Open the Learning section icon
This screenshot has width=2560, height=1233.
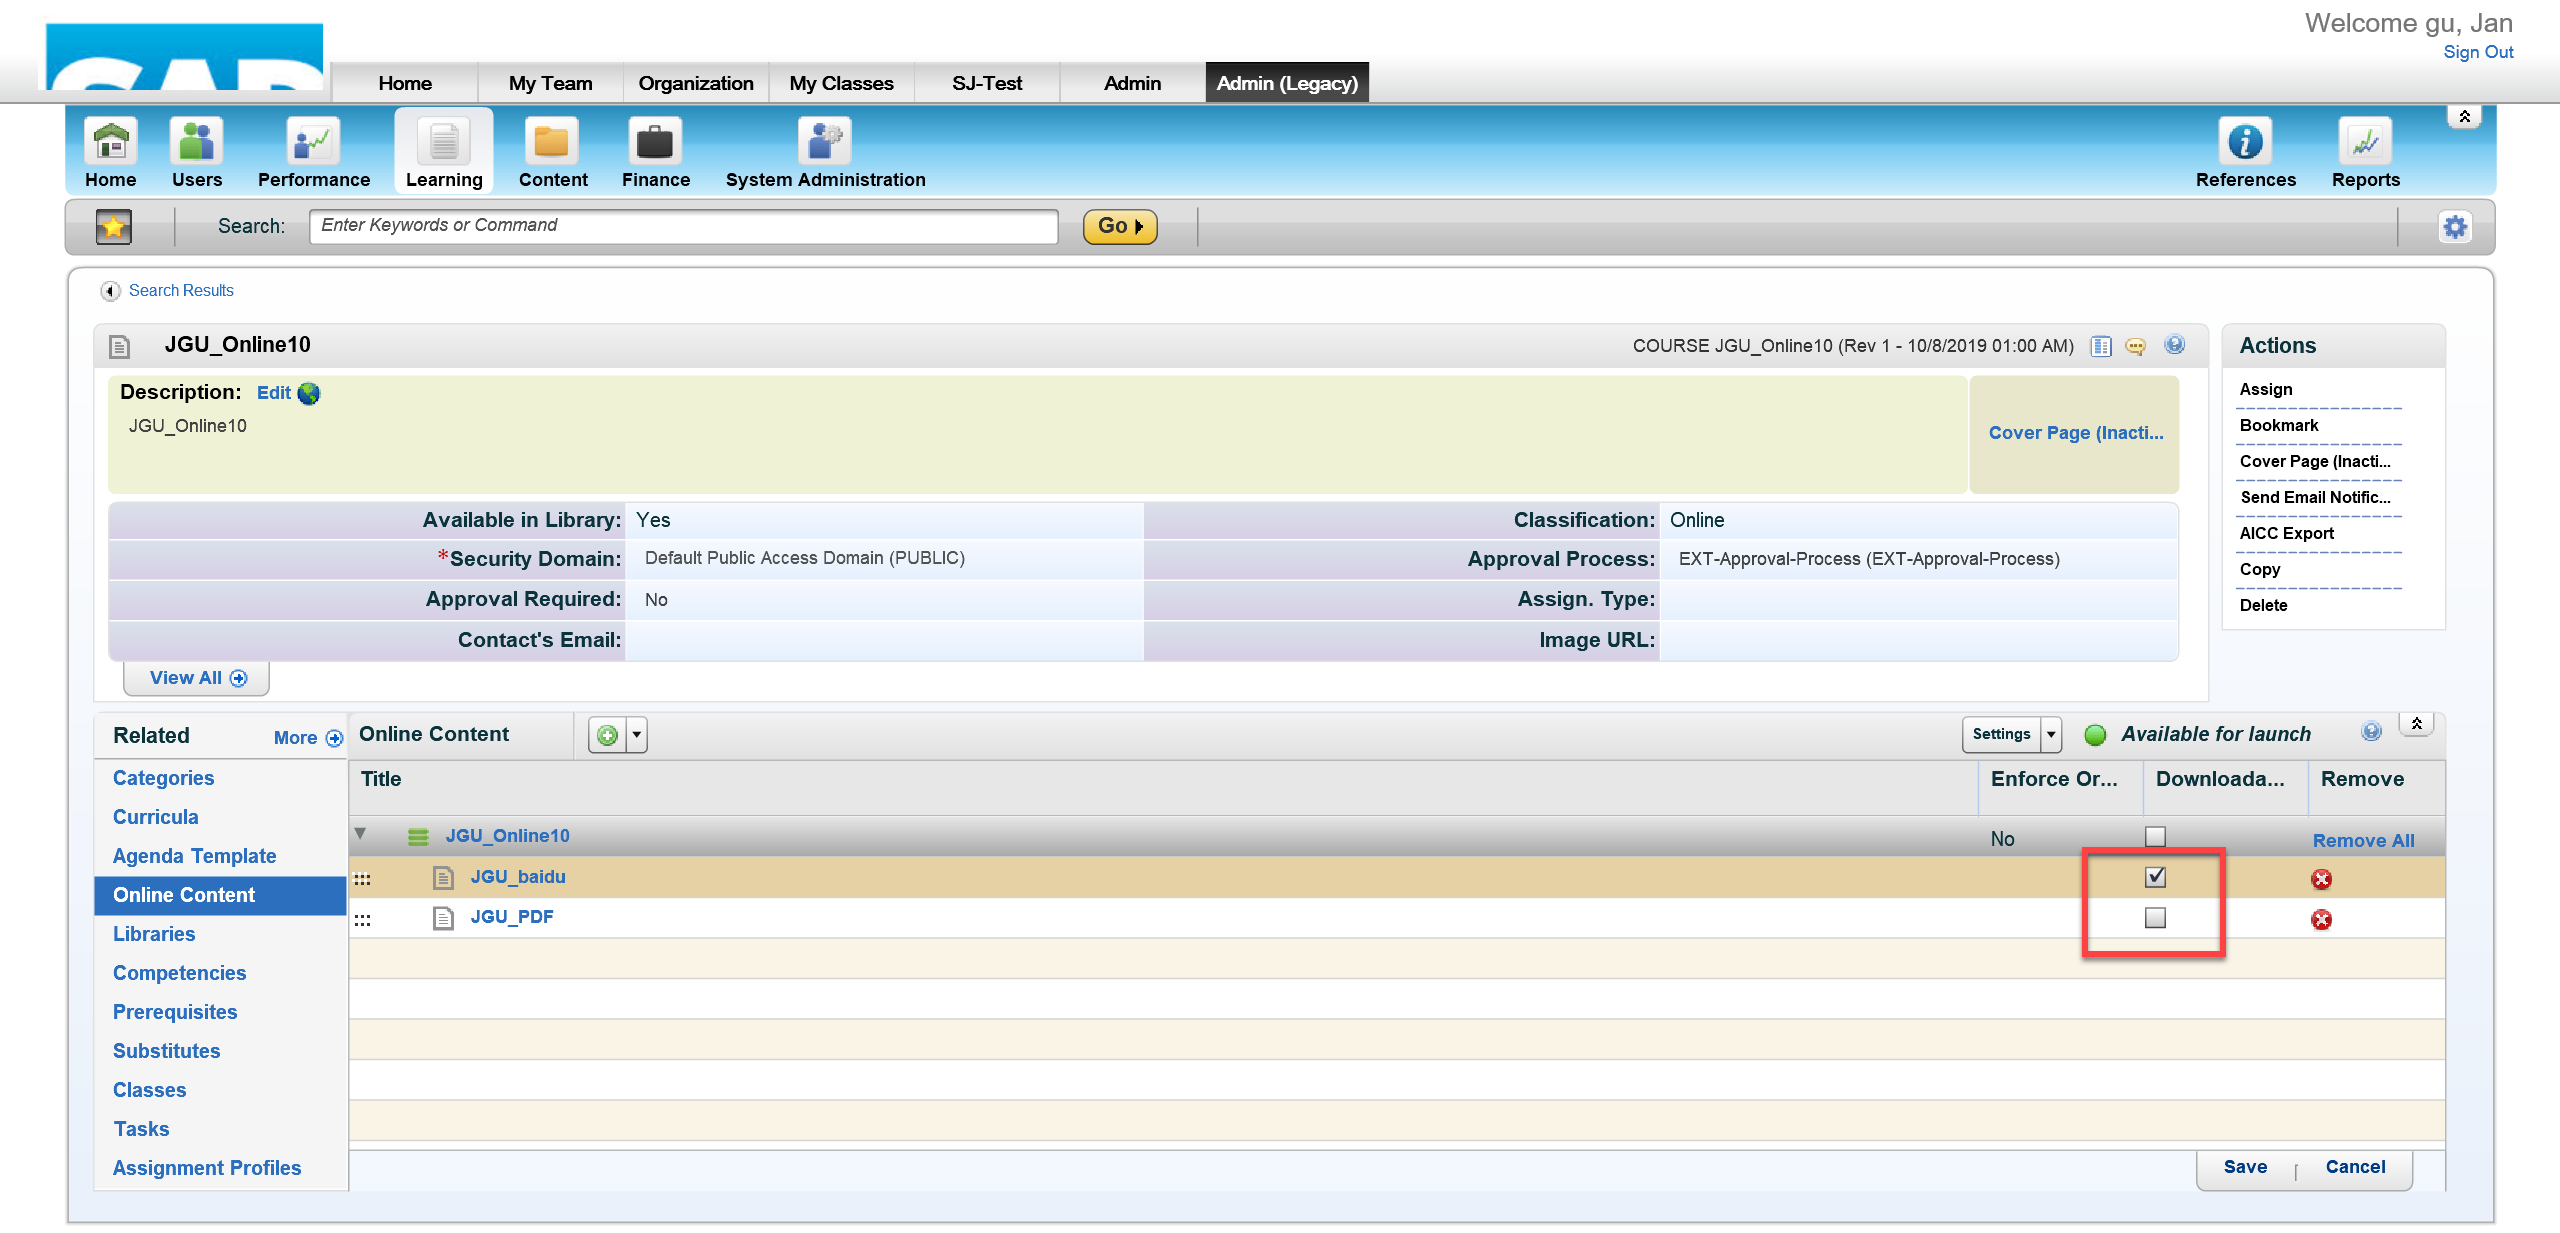coord(444,142)
